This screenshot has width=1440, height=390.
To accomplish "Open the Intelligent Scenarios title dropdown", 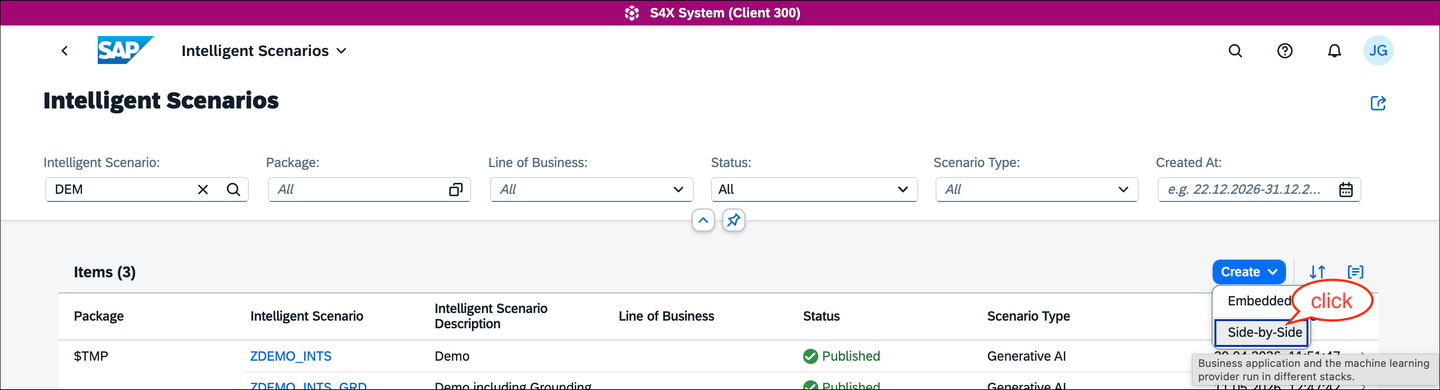I will pyautogui.click(x=264, y=51).
